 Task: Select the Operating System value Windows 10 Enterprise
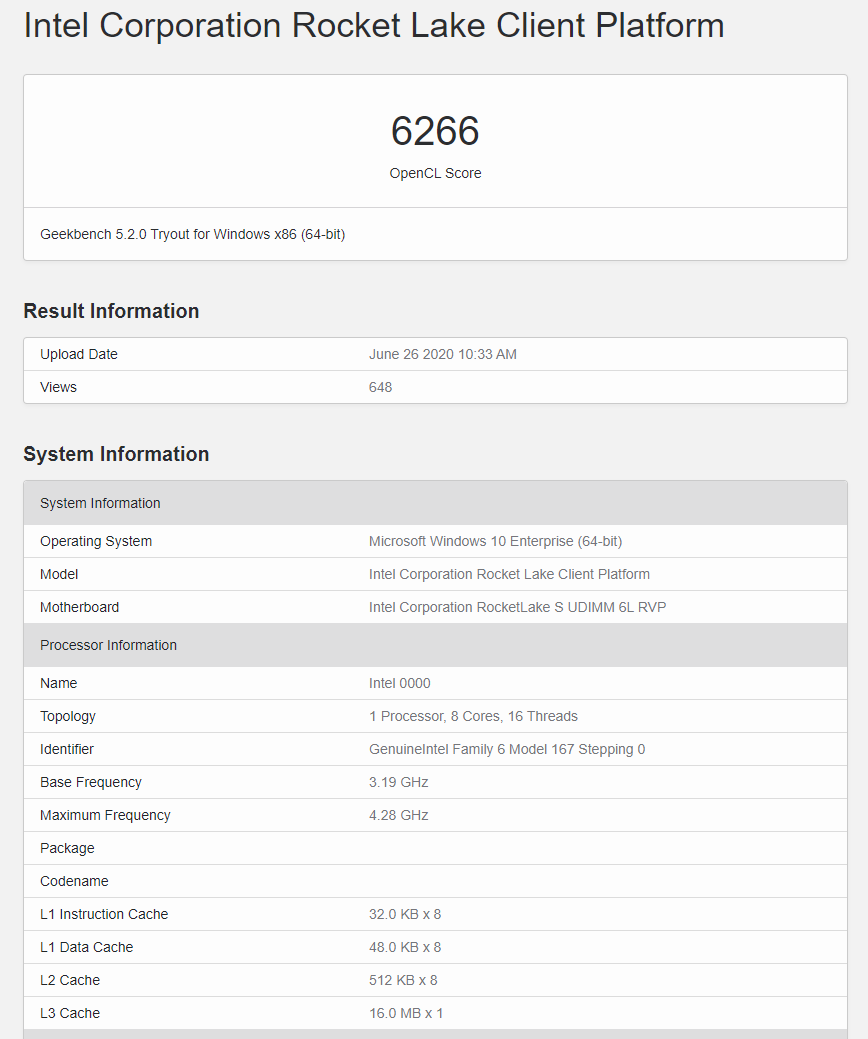coord(495,541)
